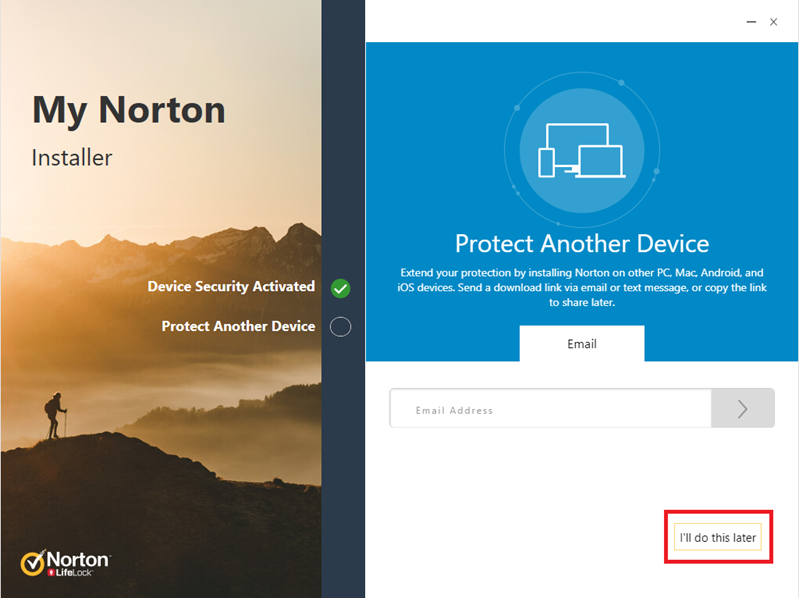Focus the Email Address input field
The height and width of the screenshot is (598, 800).
pyautogui.click(x=551, y=408)
